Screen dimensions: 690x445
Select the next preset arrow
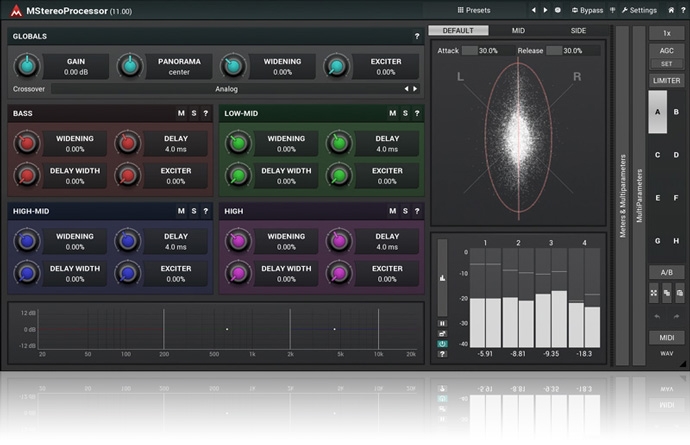click(x=545, y=10)
